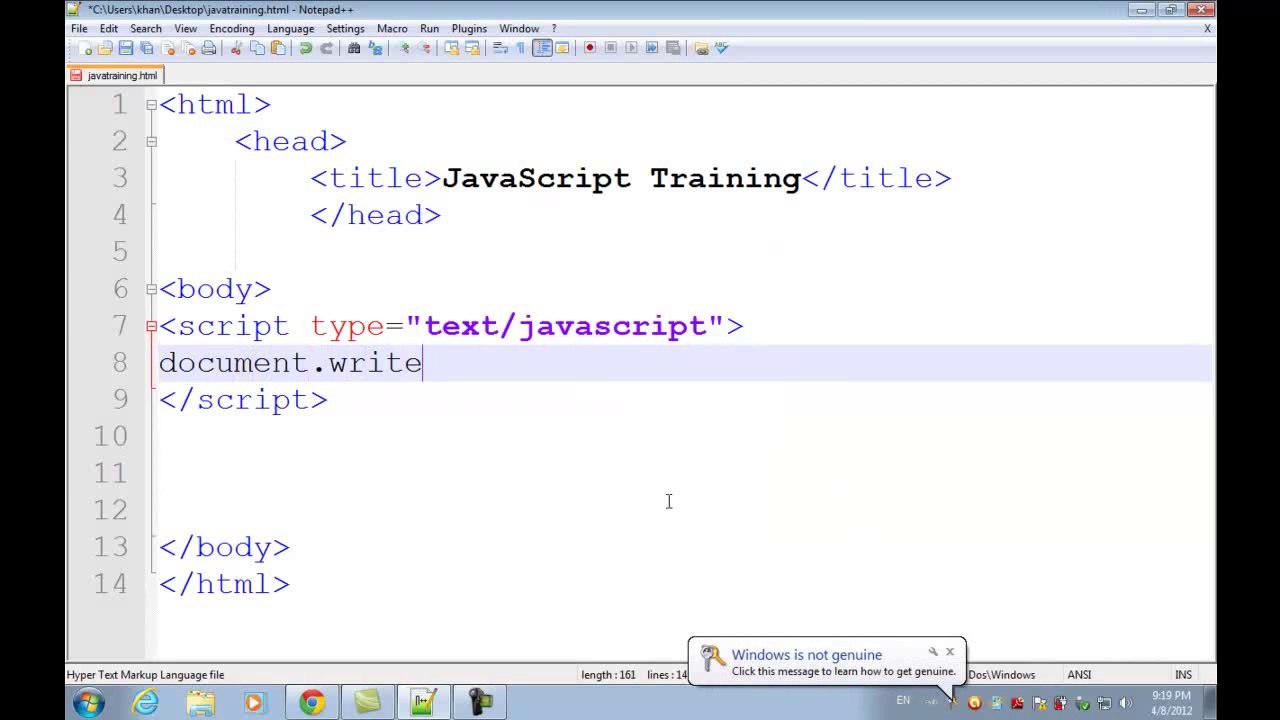Open the Settings menu
The height and width of the screenshot is (720, 1280).
click(x=345, y=29)
